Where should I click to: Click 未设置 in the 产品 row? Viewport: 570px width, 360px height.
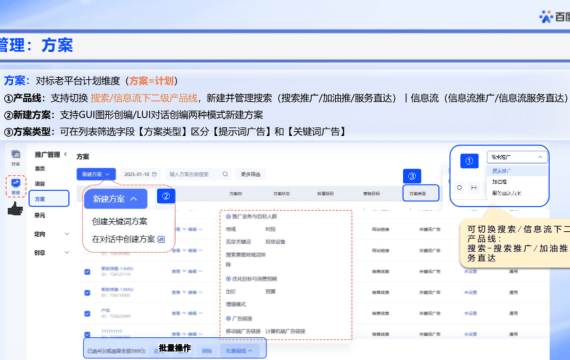point(470,313)
